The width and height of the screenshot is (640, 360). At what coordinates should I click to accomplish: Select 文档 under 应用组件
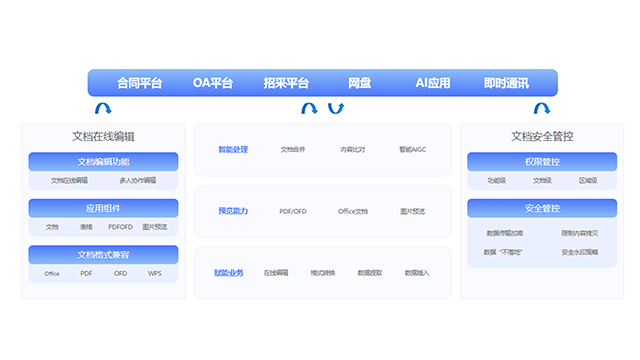pyautogui.click(x=52, y=227)
